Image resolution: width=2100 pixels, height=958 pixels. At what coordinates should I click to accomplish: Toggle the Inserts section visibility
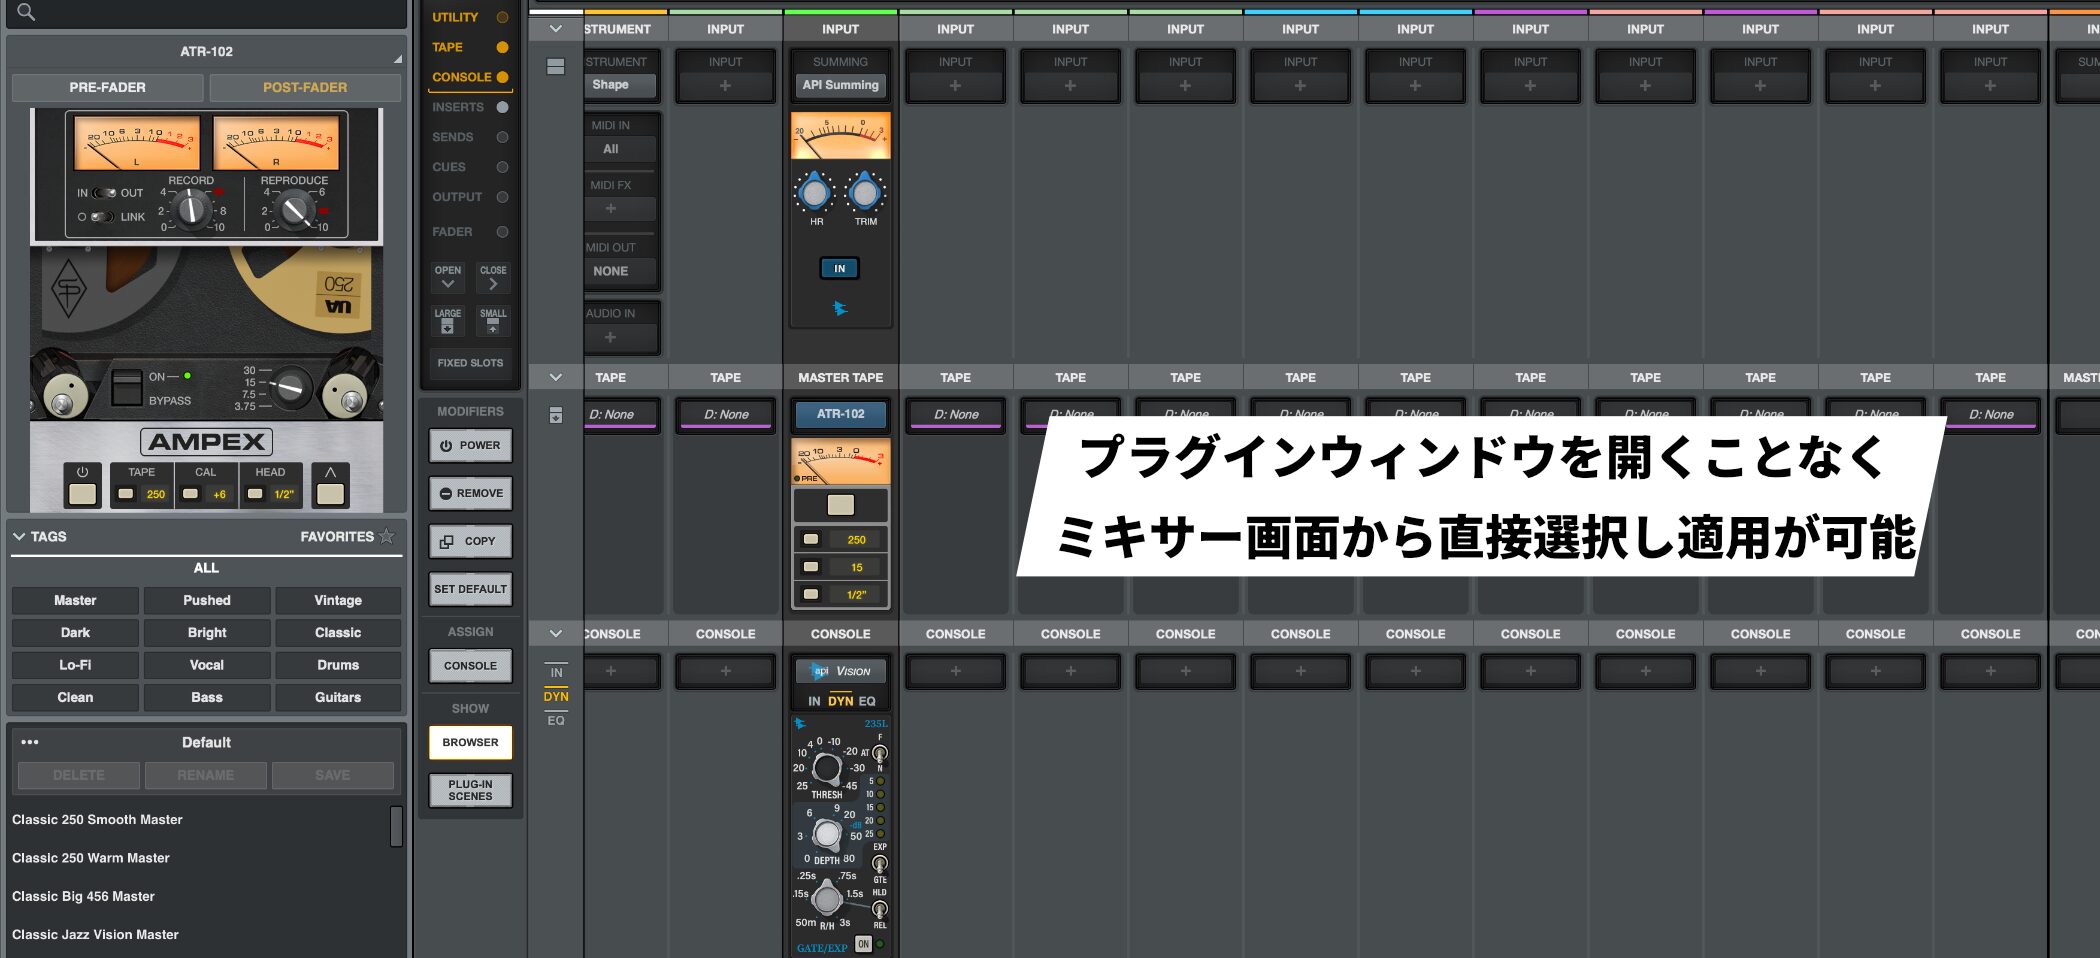tap(502, 107)
